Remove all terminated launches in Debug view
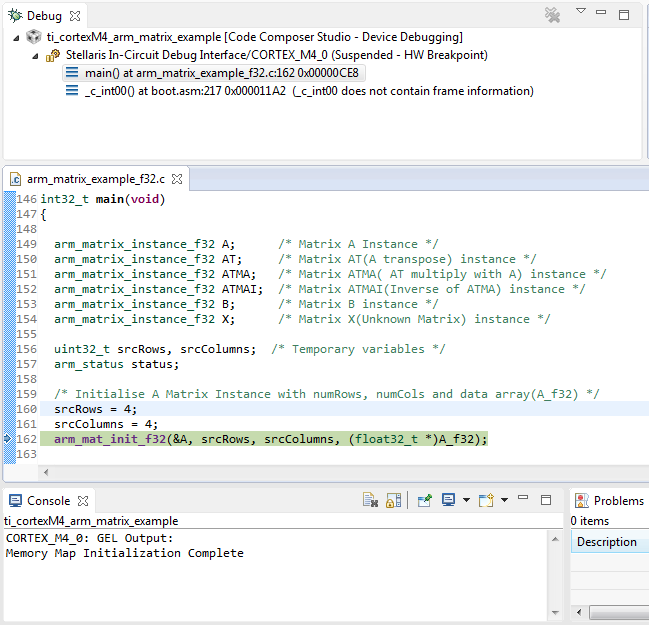 click(552, 15)
